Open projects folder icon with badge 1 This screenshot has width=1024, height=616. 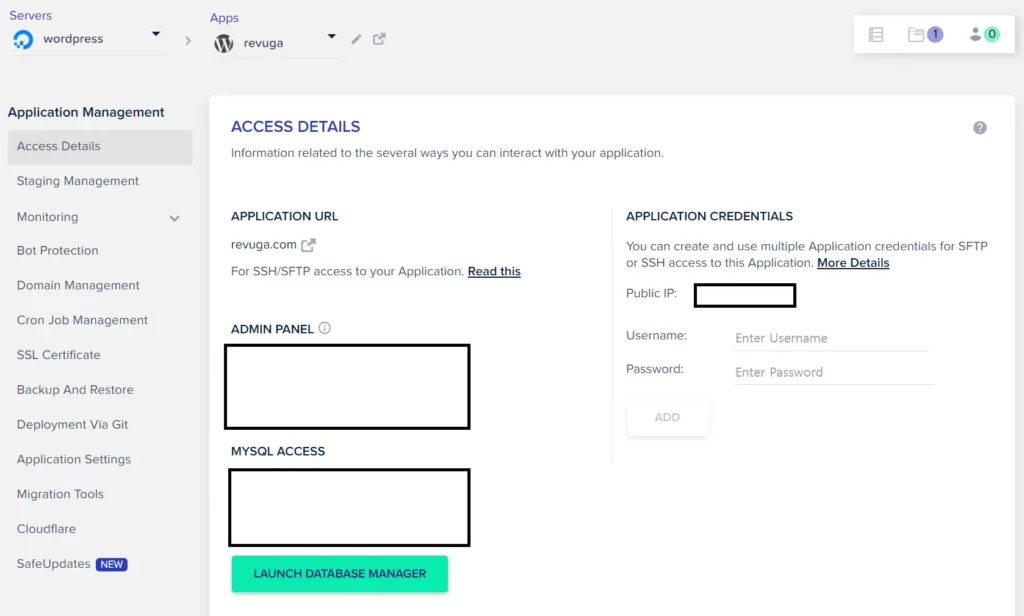tap(925, 35)
